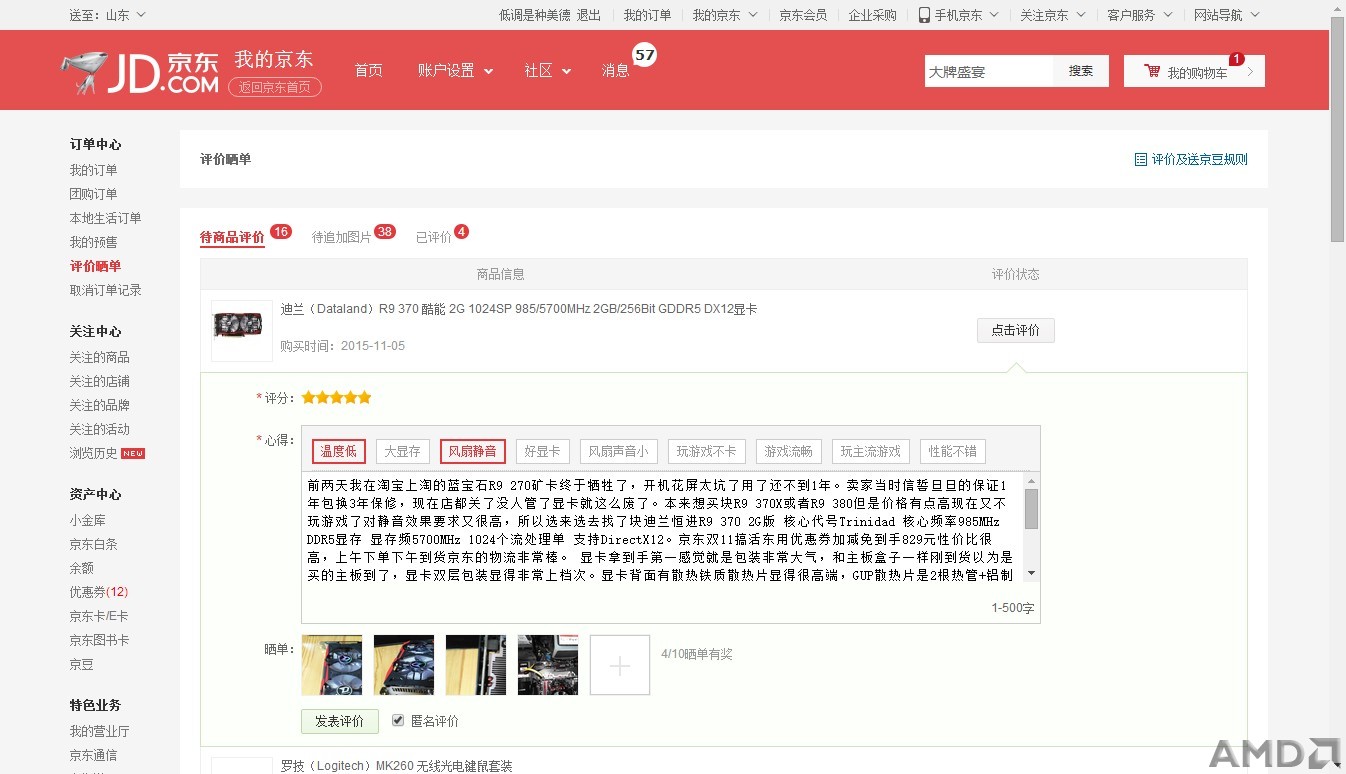1346x774 pixels.
Task: Expand the 账户设置 menu
Action: tap(455, 70)
